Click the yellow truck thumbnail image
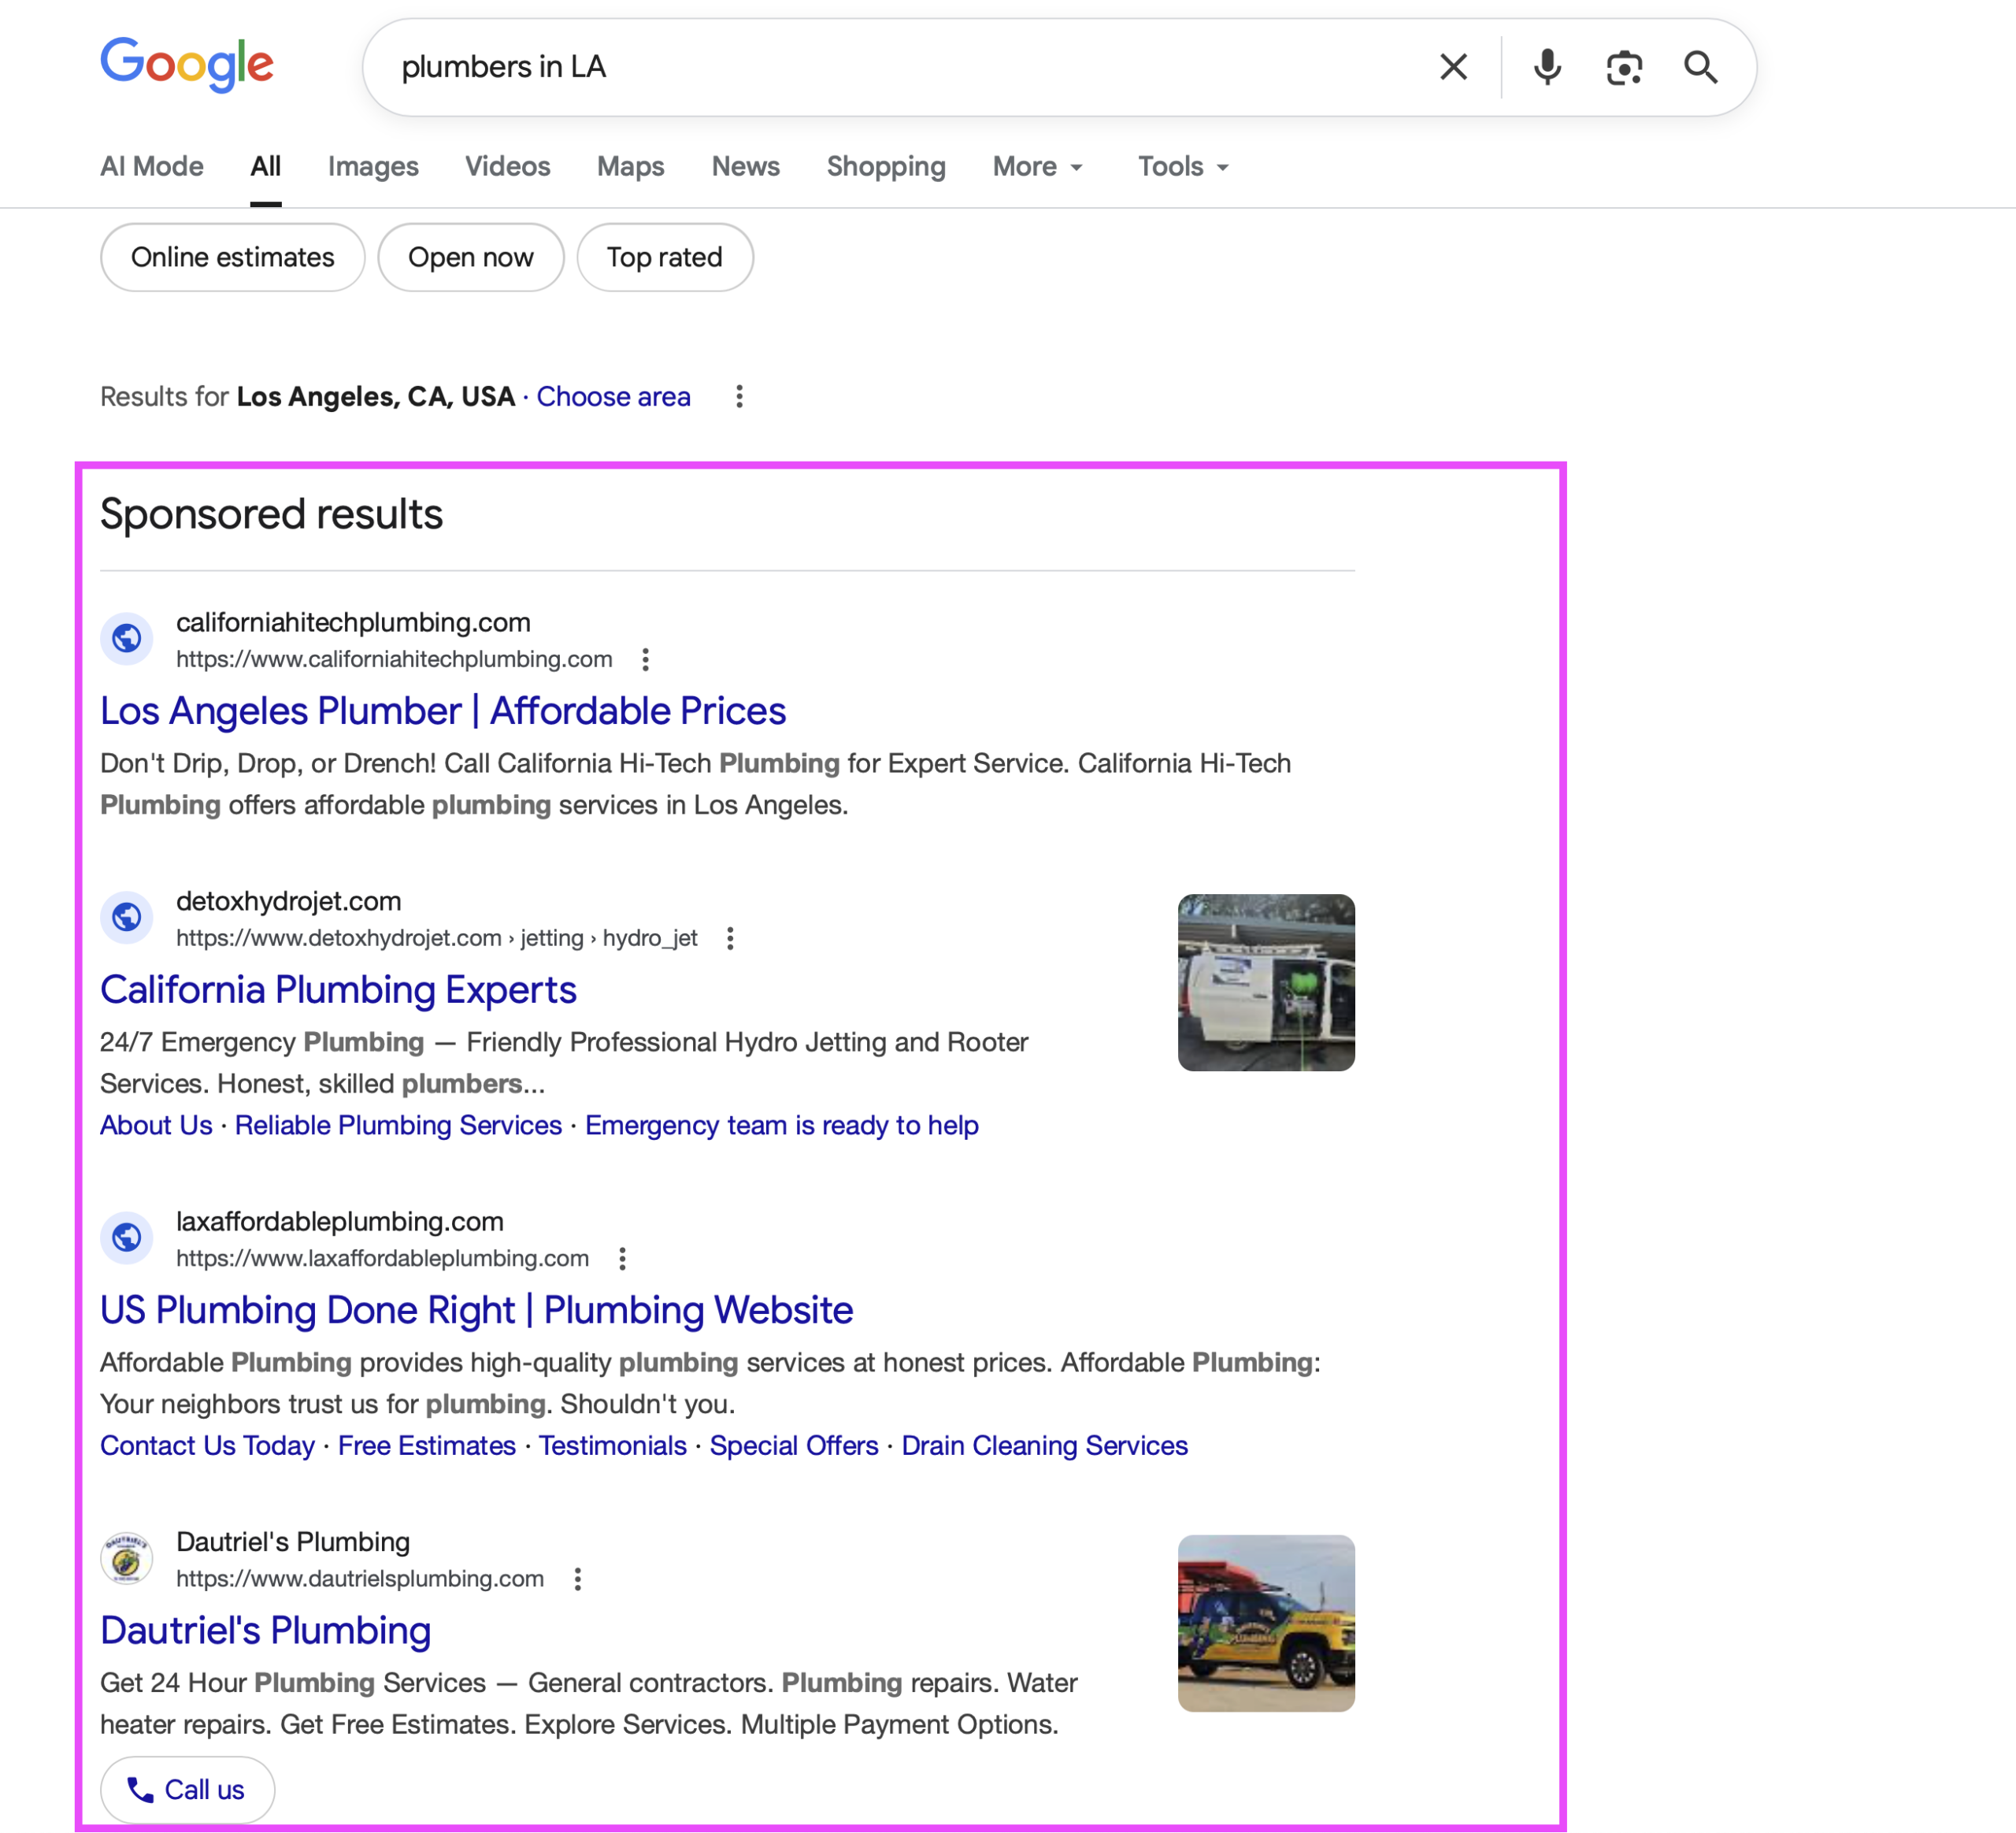 (1266, 1623)
